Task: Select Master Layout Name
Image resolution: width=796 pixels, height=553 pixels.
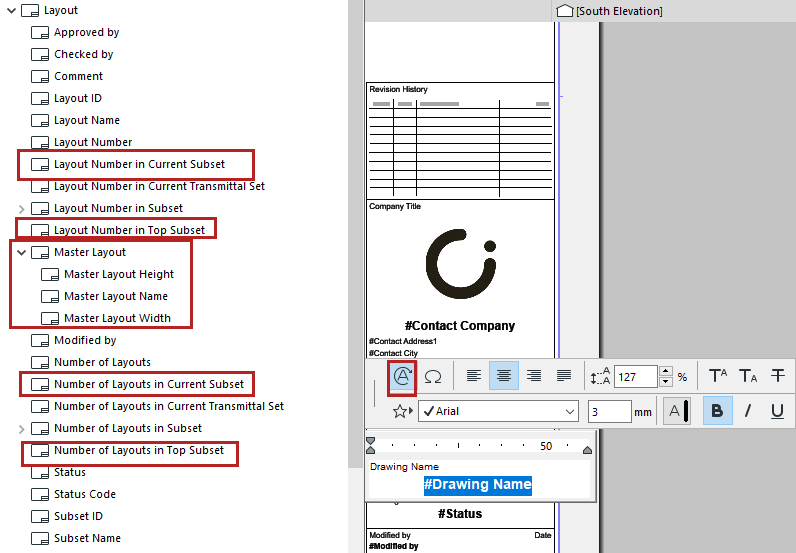Action: (x=116, y=297)
